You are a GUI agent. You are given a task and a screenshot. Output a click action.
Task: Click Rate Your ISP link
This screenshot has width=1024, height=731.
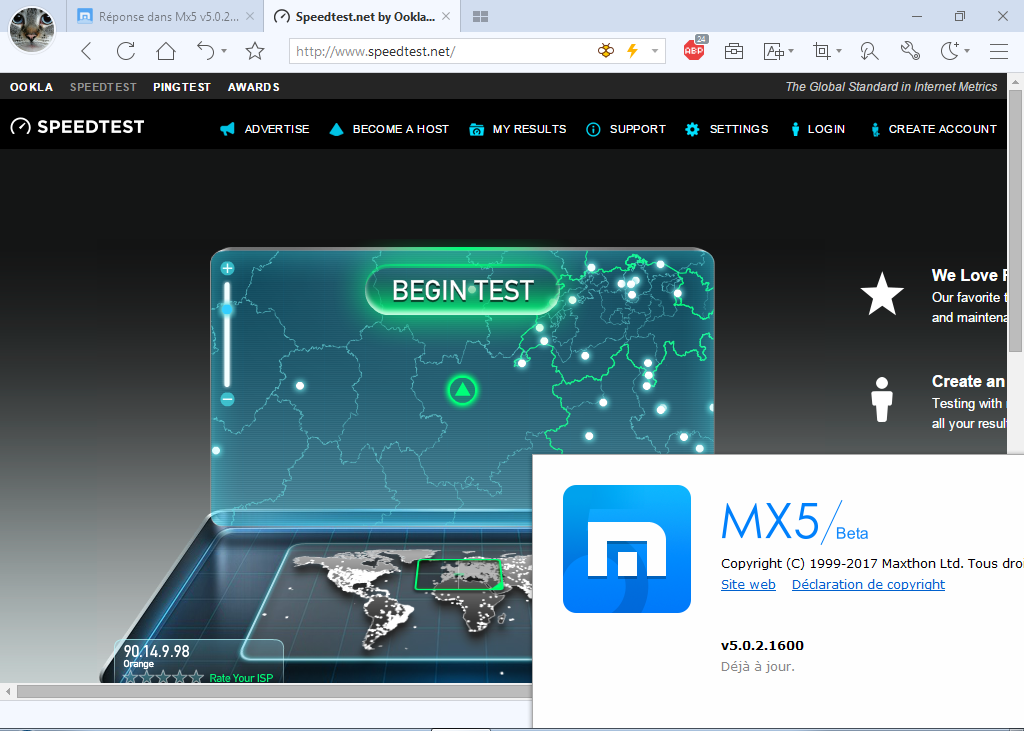coord(241,677)
